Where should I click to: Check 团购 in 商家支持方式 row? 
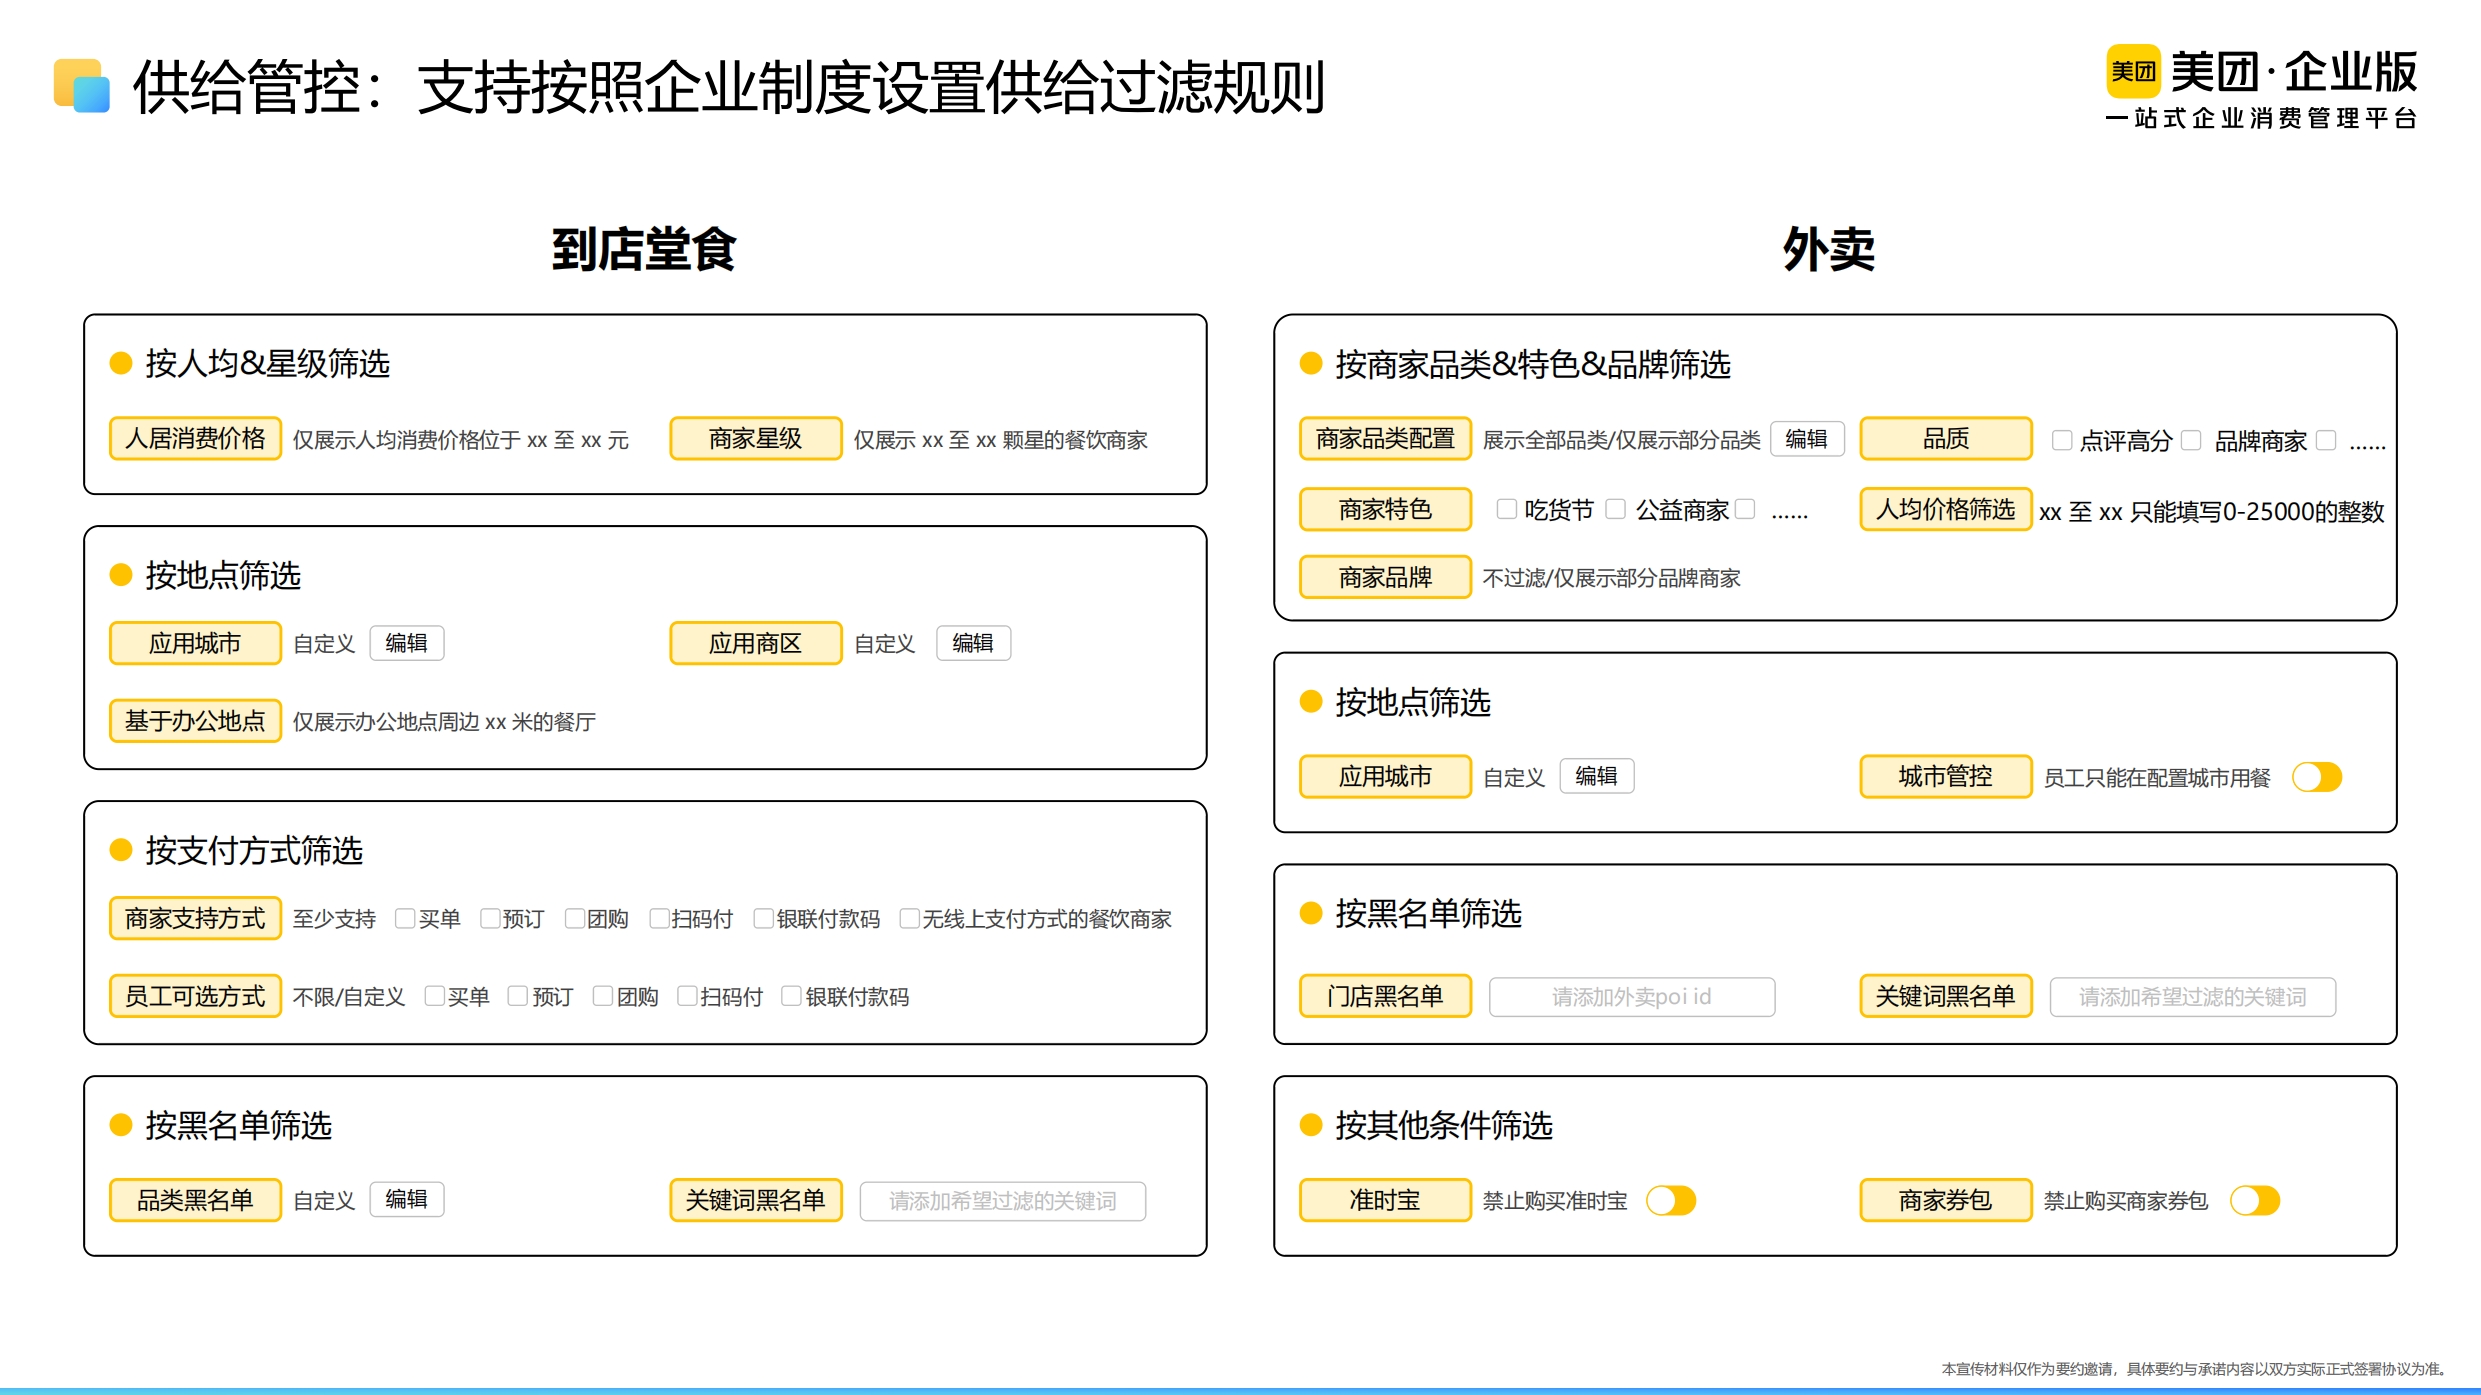pos(574,918)
